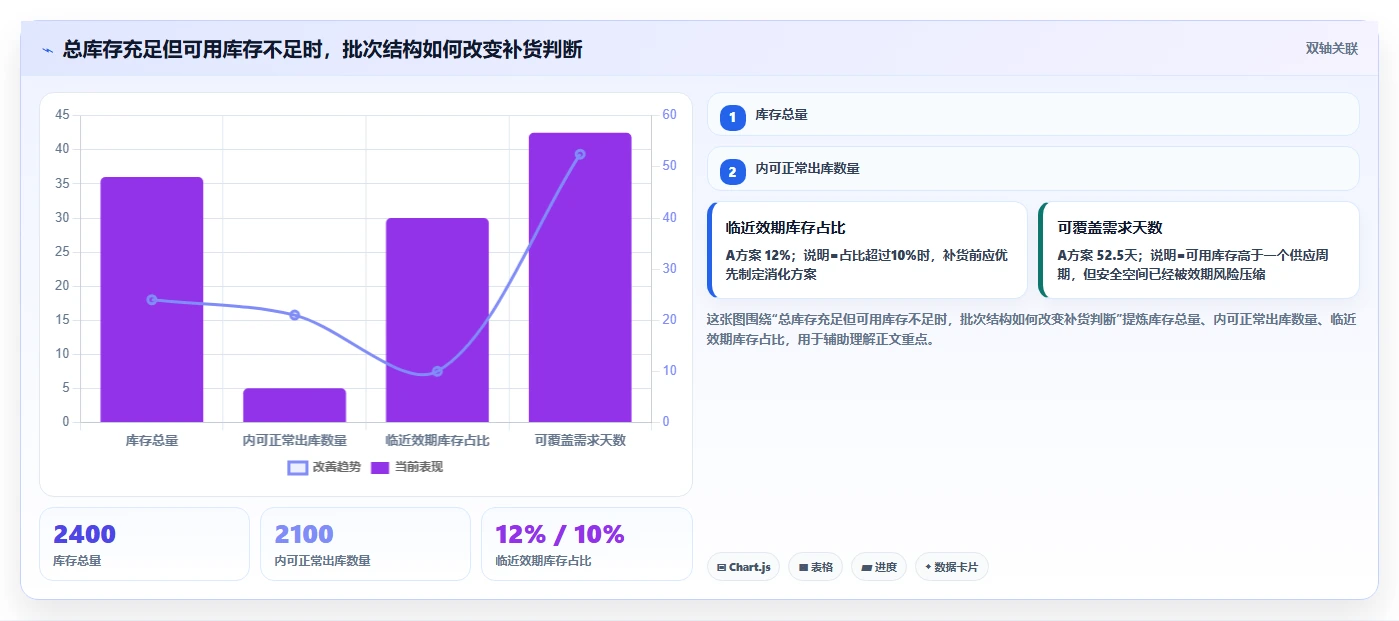Click the 2100 内可正常出库数量 stat card
The width and height of the screenshot is (1399, 621).
pos(365,544)
